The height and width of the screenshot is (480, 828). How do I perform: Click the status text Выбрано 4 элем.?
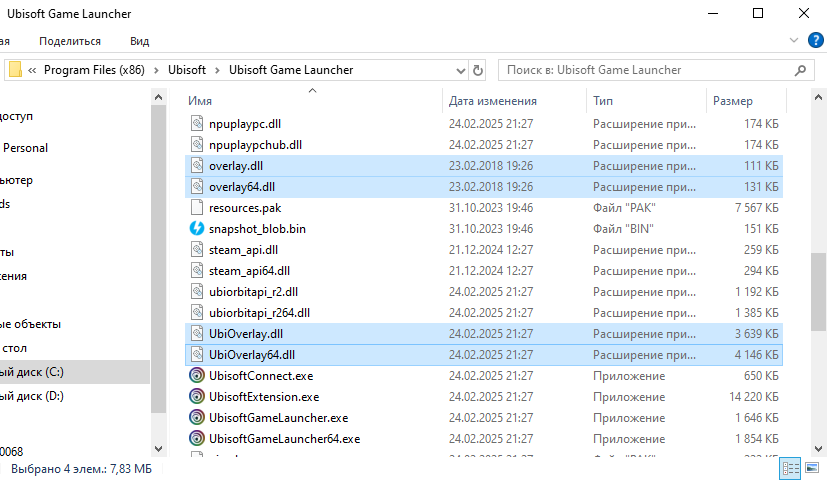pos(81,468)
